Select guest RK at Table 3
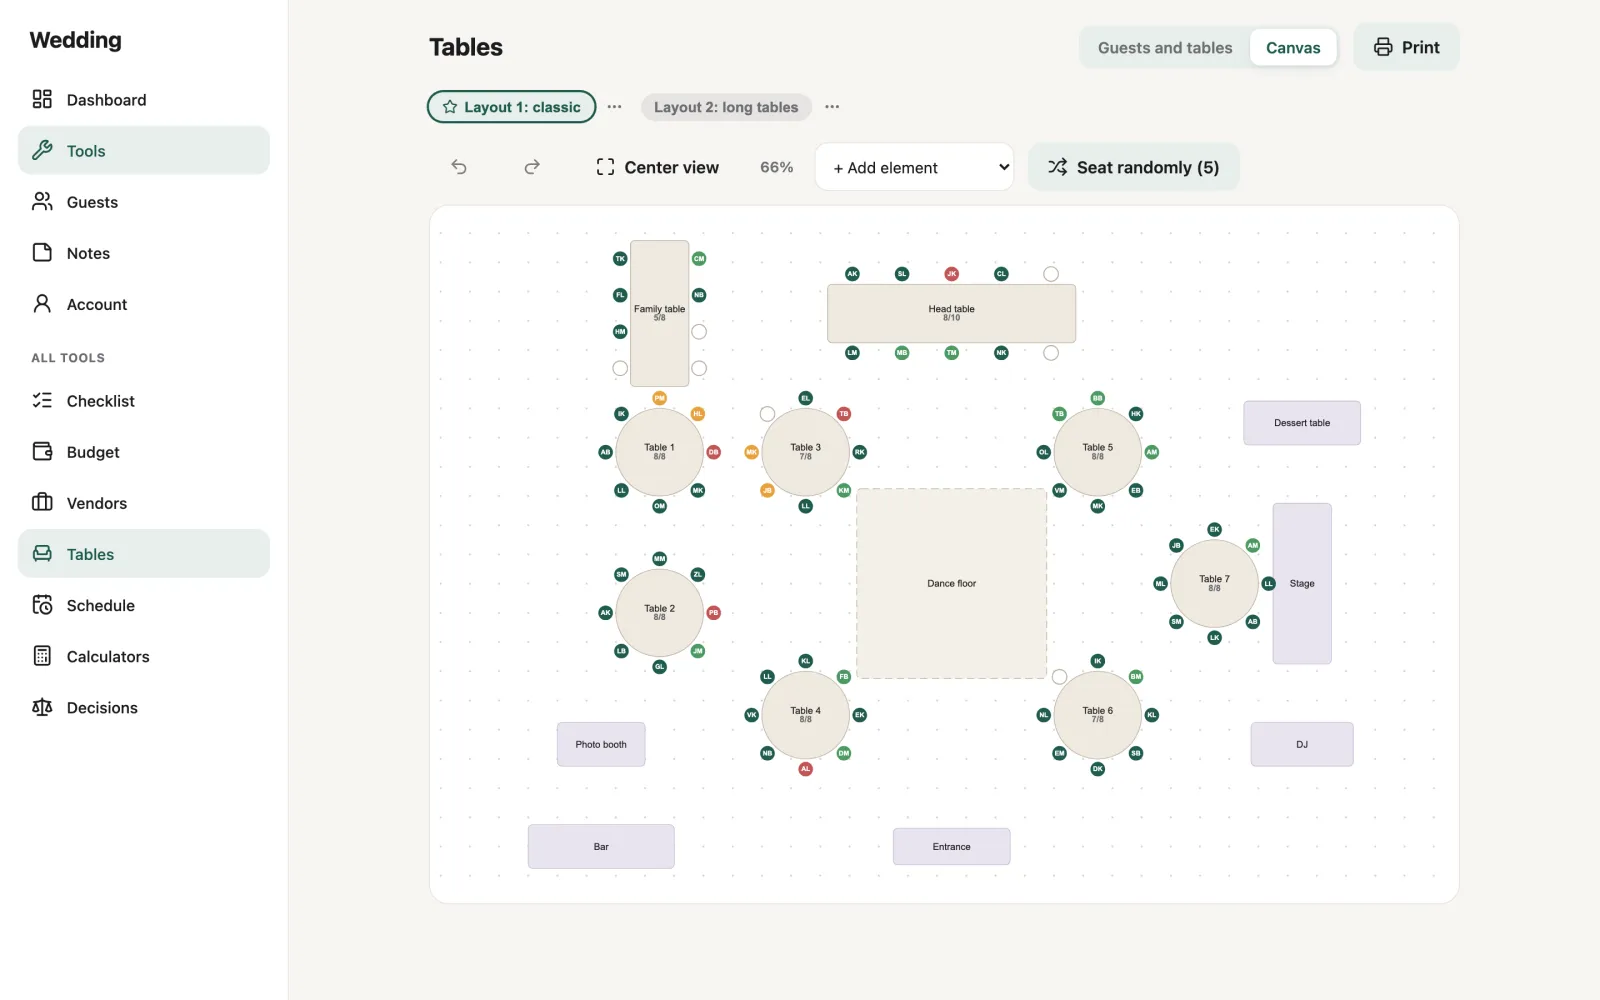 (860, 452)
